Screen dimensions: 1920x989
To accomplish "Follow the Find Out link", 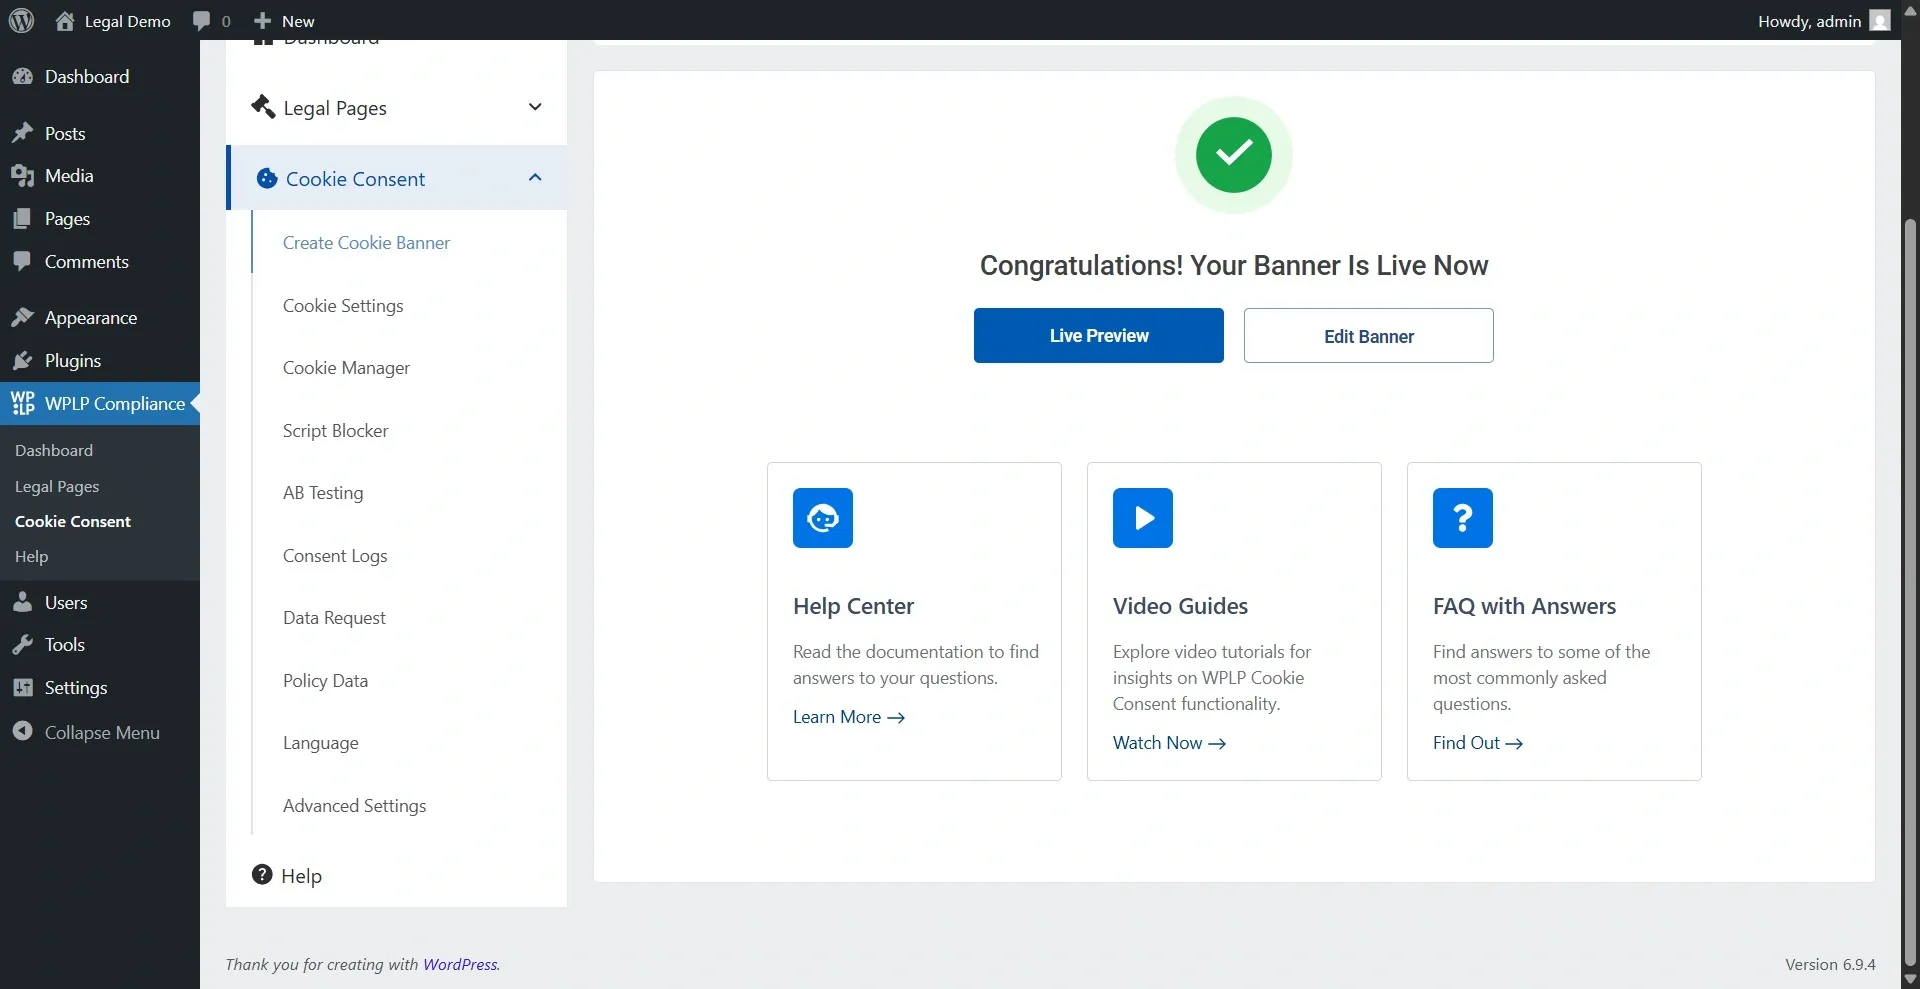I will (1478, 743).
